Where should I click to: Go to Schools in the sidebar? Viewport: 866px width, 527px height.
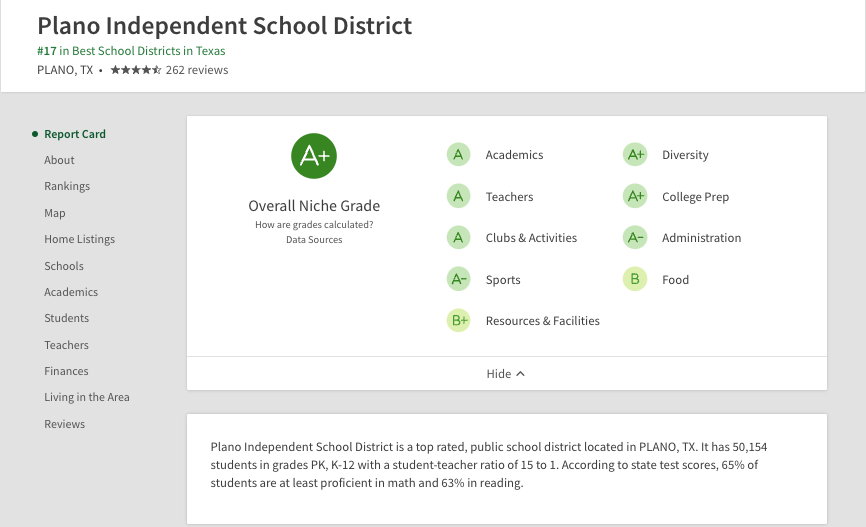click(64, 266)
